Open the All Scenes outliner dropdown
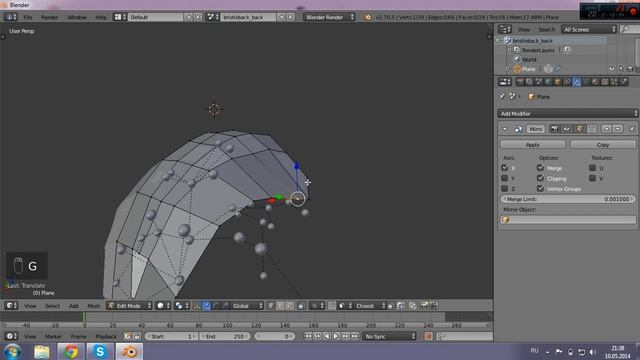This screenshot has width=640, height=360. [x=589, y=29]
